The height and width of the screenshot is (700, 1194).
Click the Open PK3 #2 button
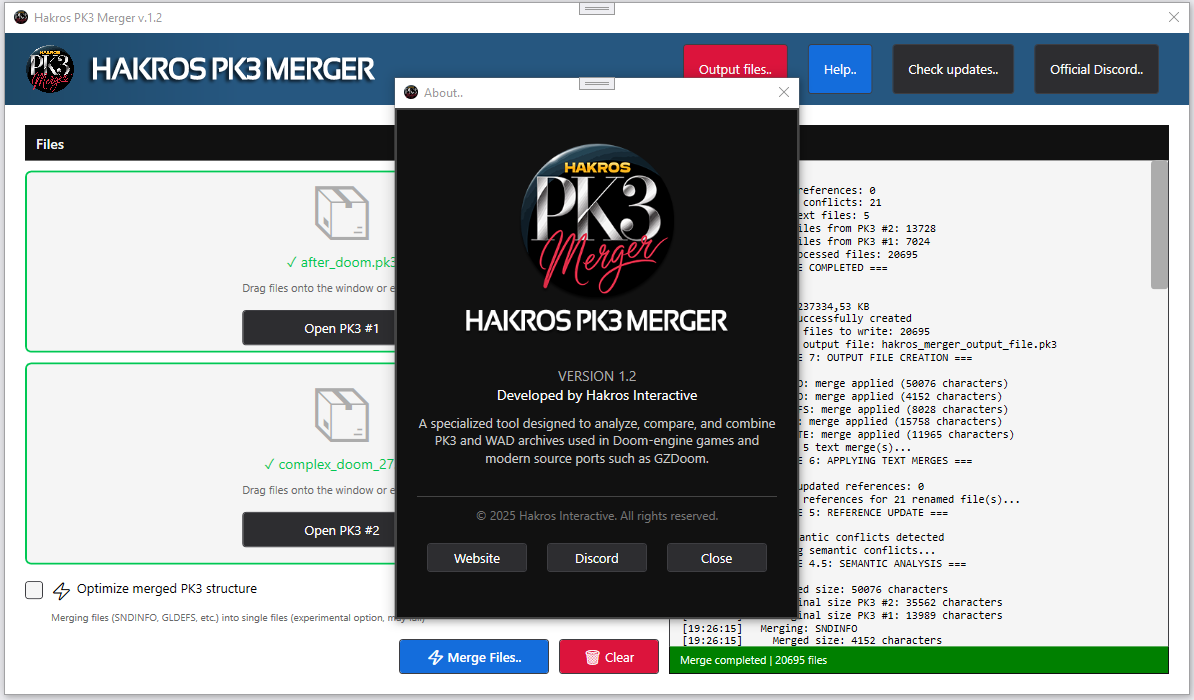(x=320, y=530)
